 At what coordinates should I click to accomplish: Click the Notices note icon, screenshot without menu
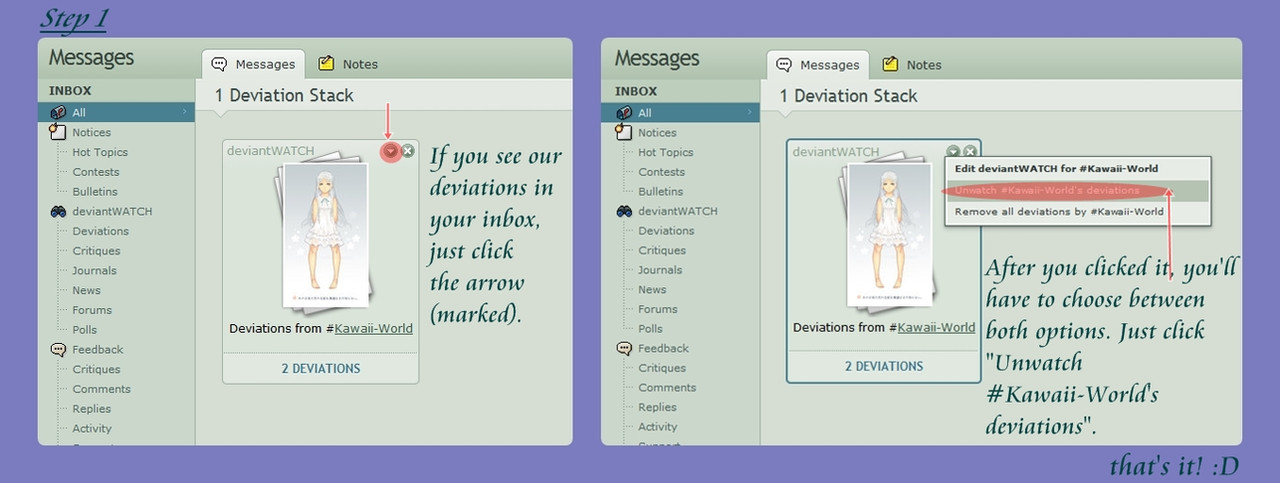click(58, 132)
